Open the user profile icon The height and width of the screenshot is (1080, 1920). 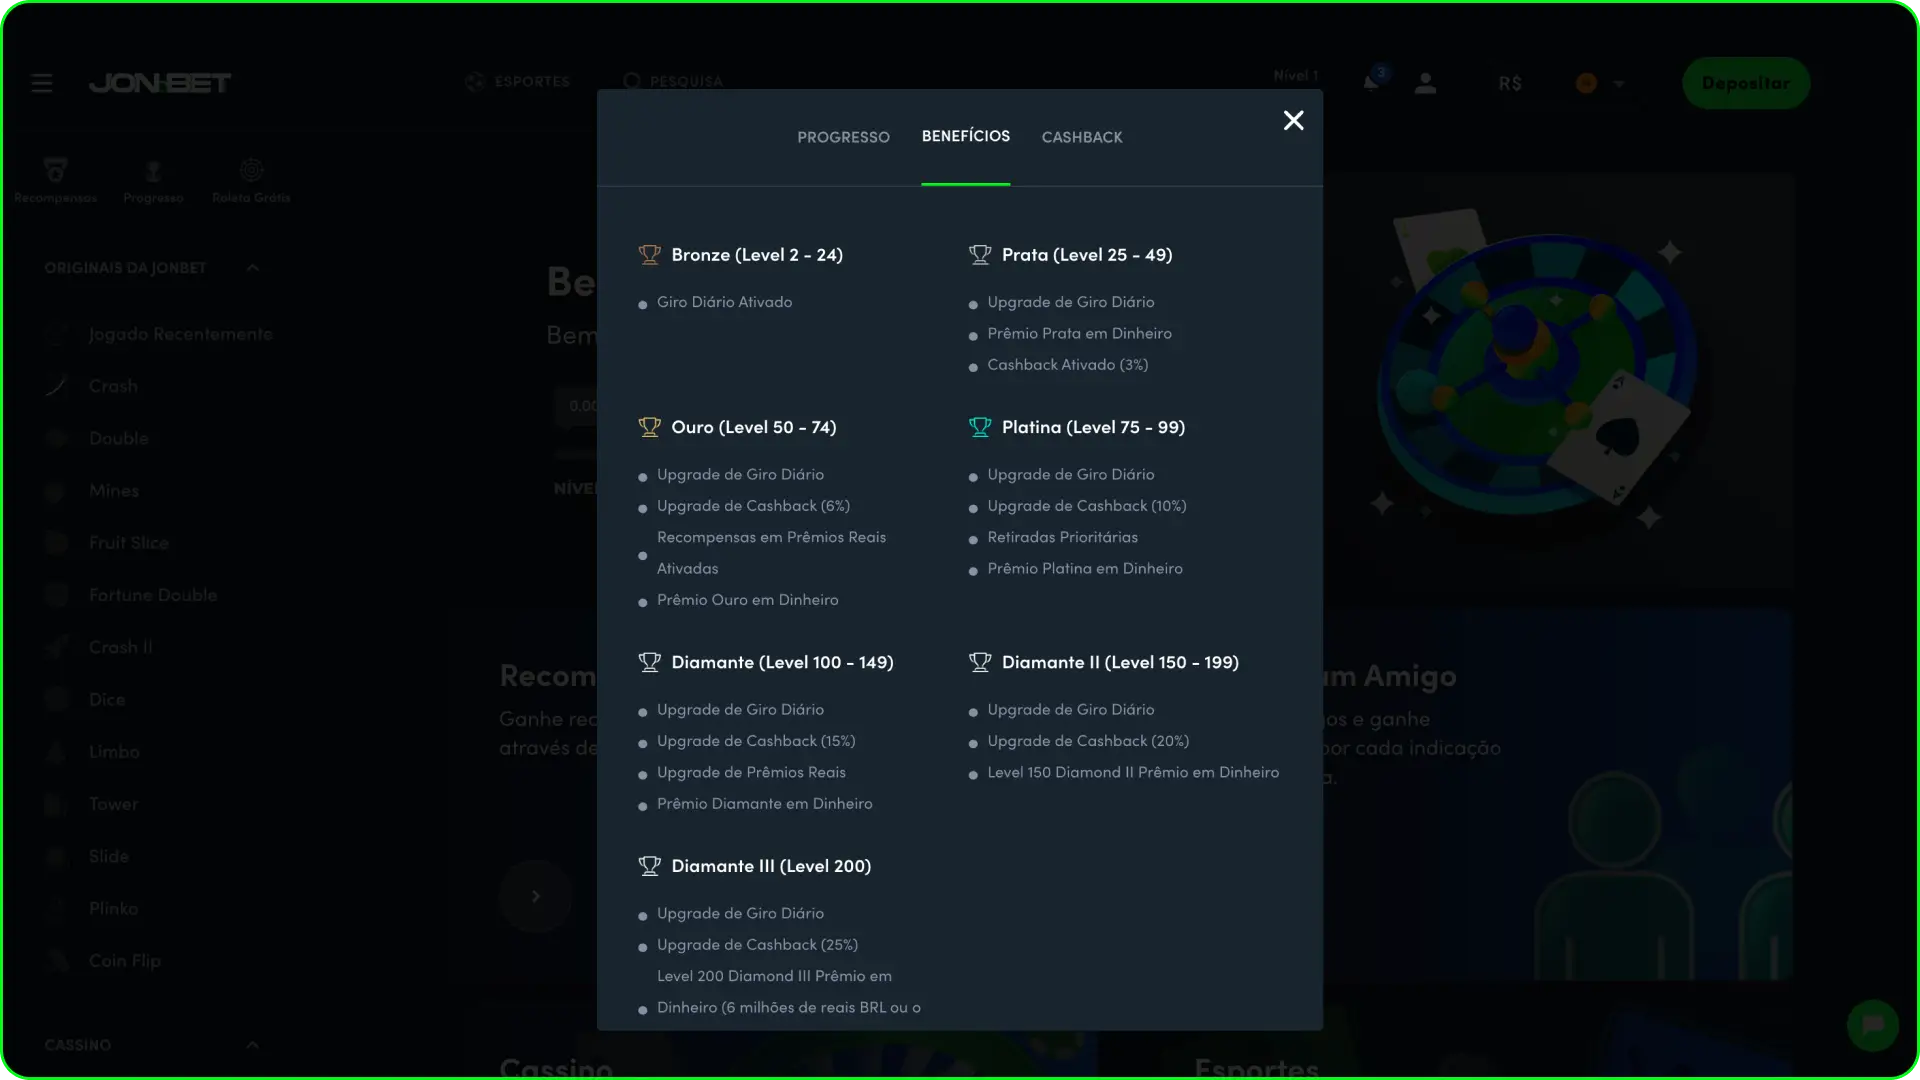tap(1425, 83)
